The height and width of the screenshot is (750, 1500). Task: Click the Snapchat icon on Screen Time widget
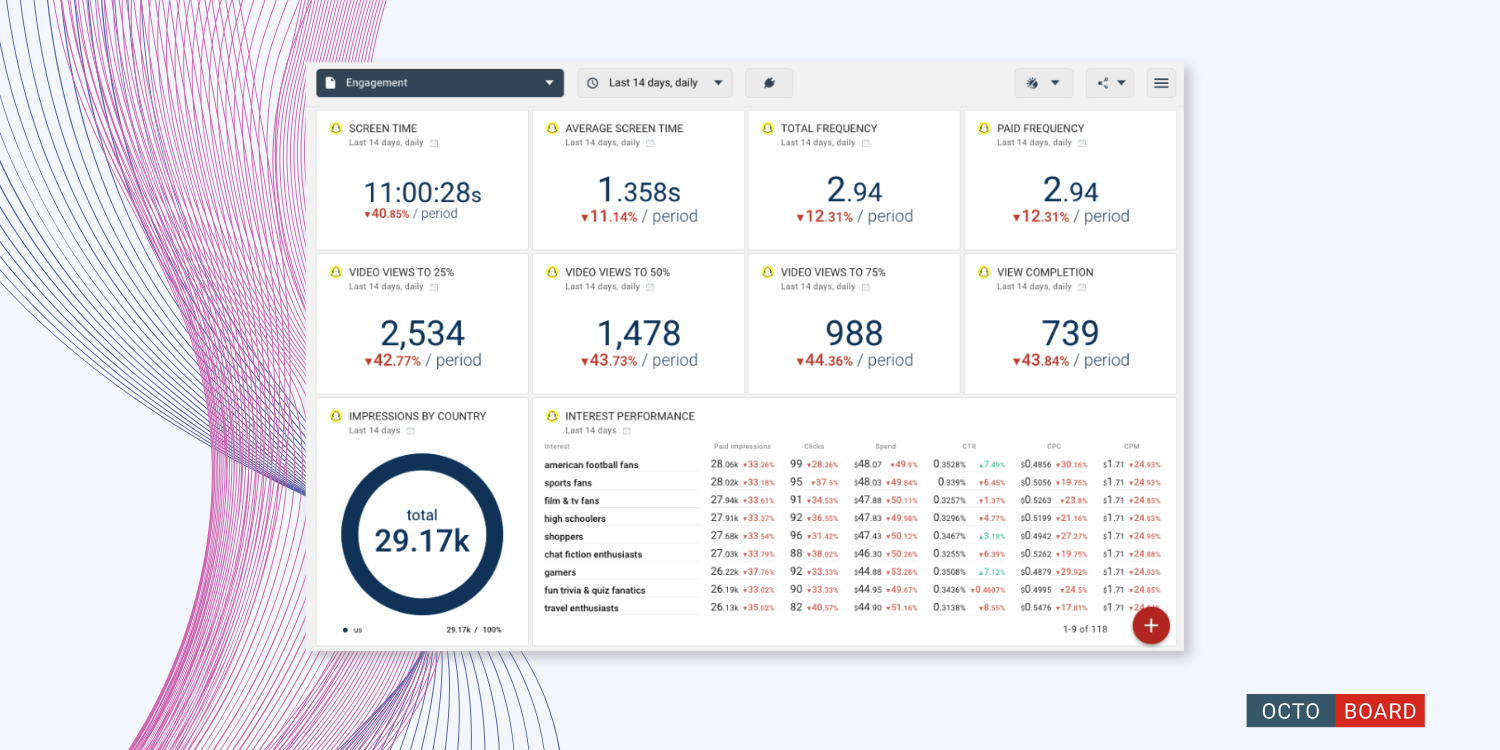(x=336, y=128)
